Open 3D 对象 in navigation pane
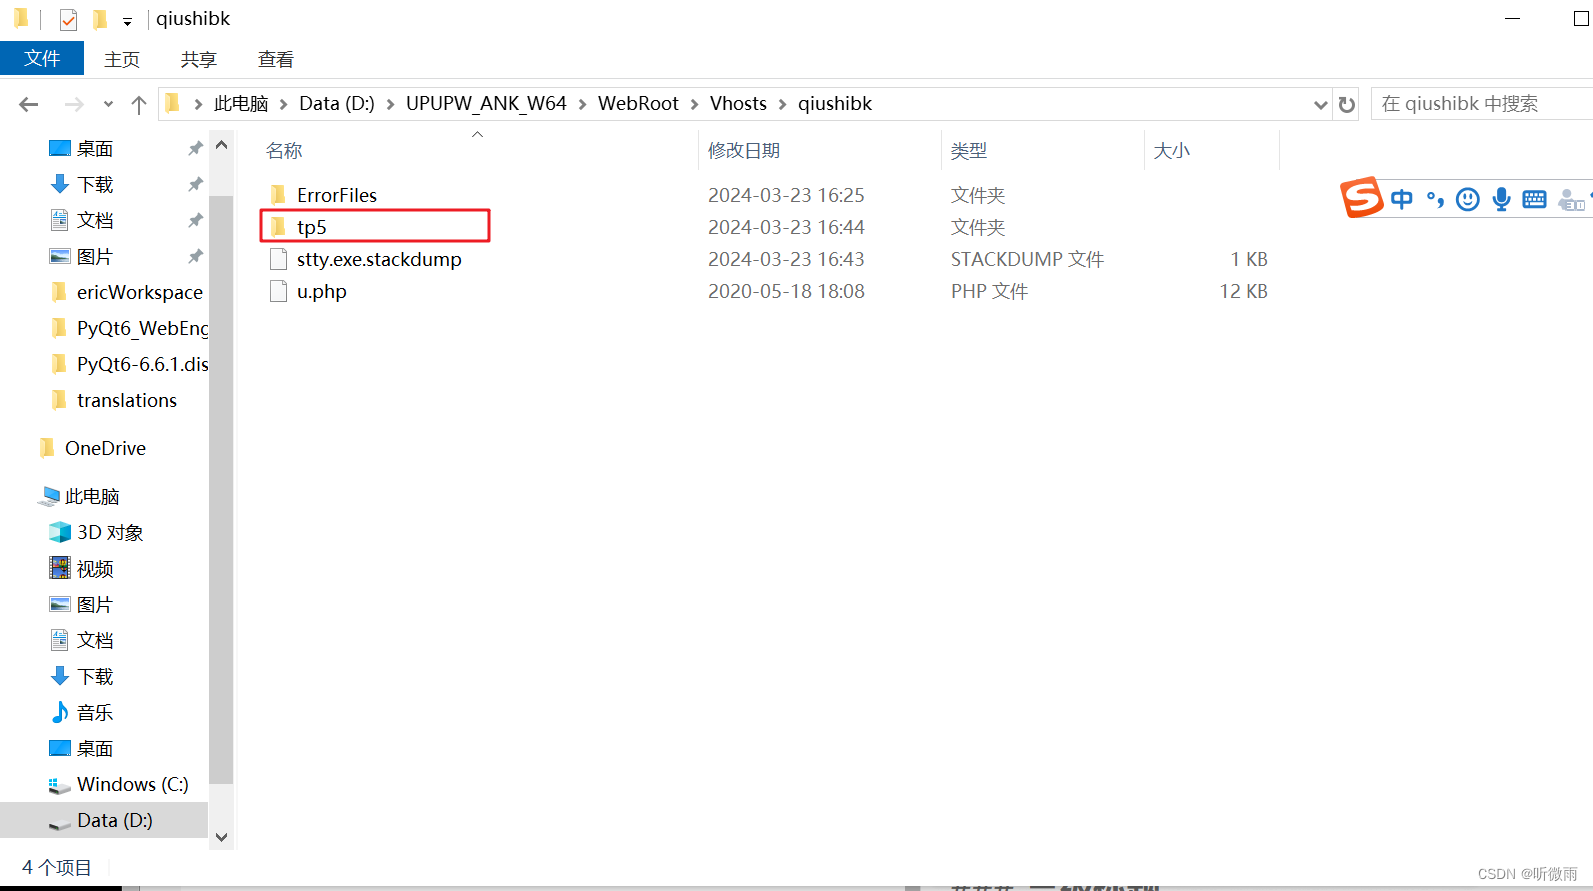The width and height of the screenshot is (1593, 891). [x=110, y=532]
